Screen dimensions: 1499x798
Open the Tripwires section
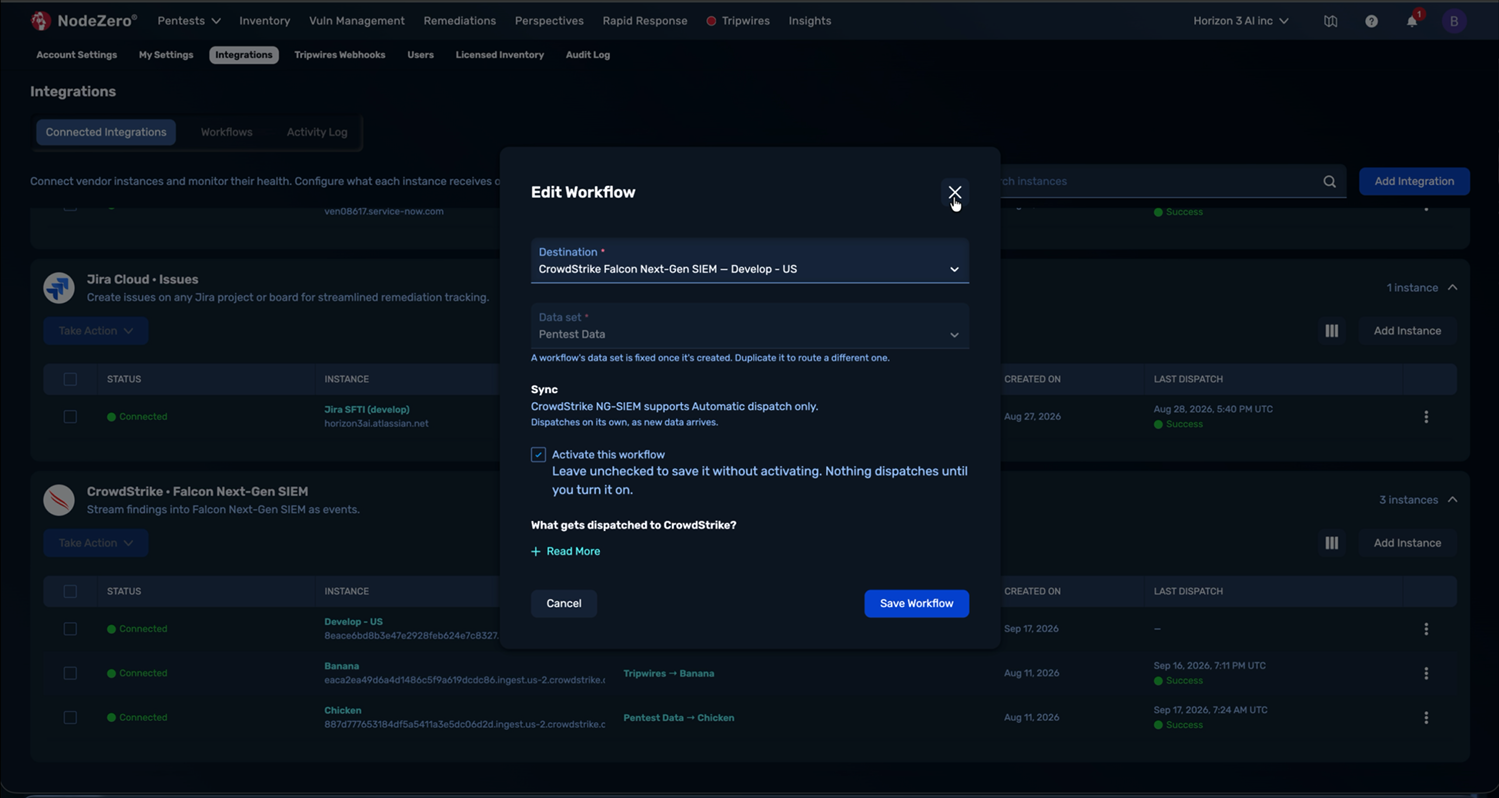click(x=738, y=20)
